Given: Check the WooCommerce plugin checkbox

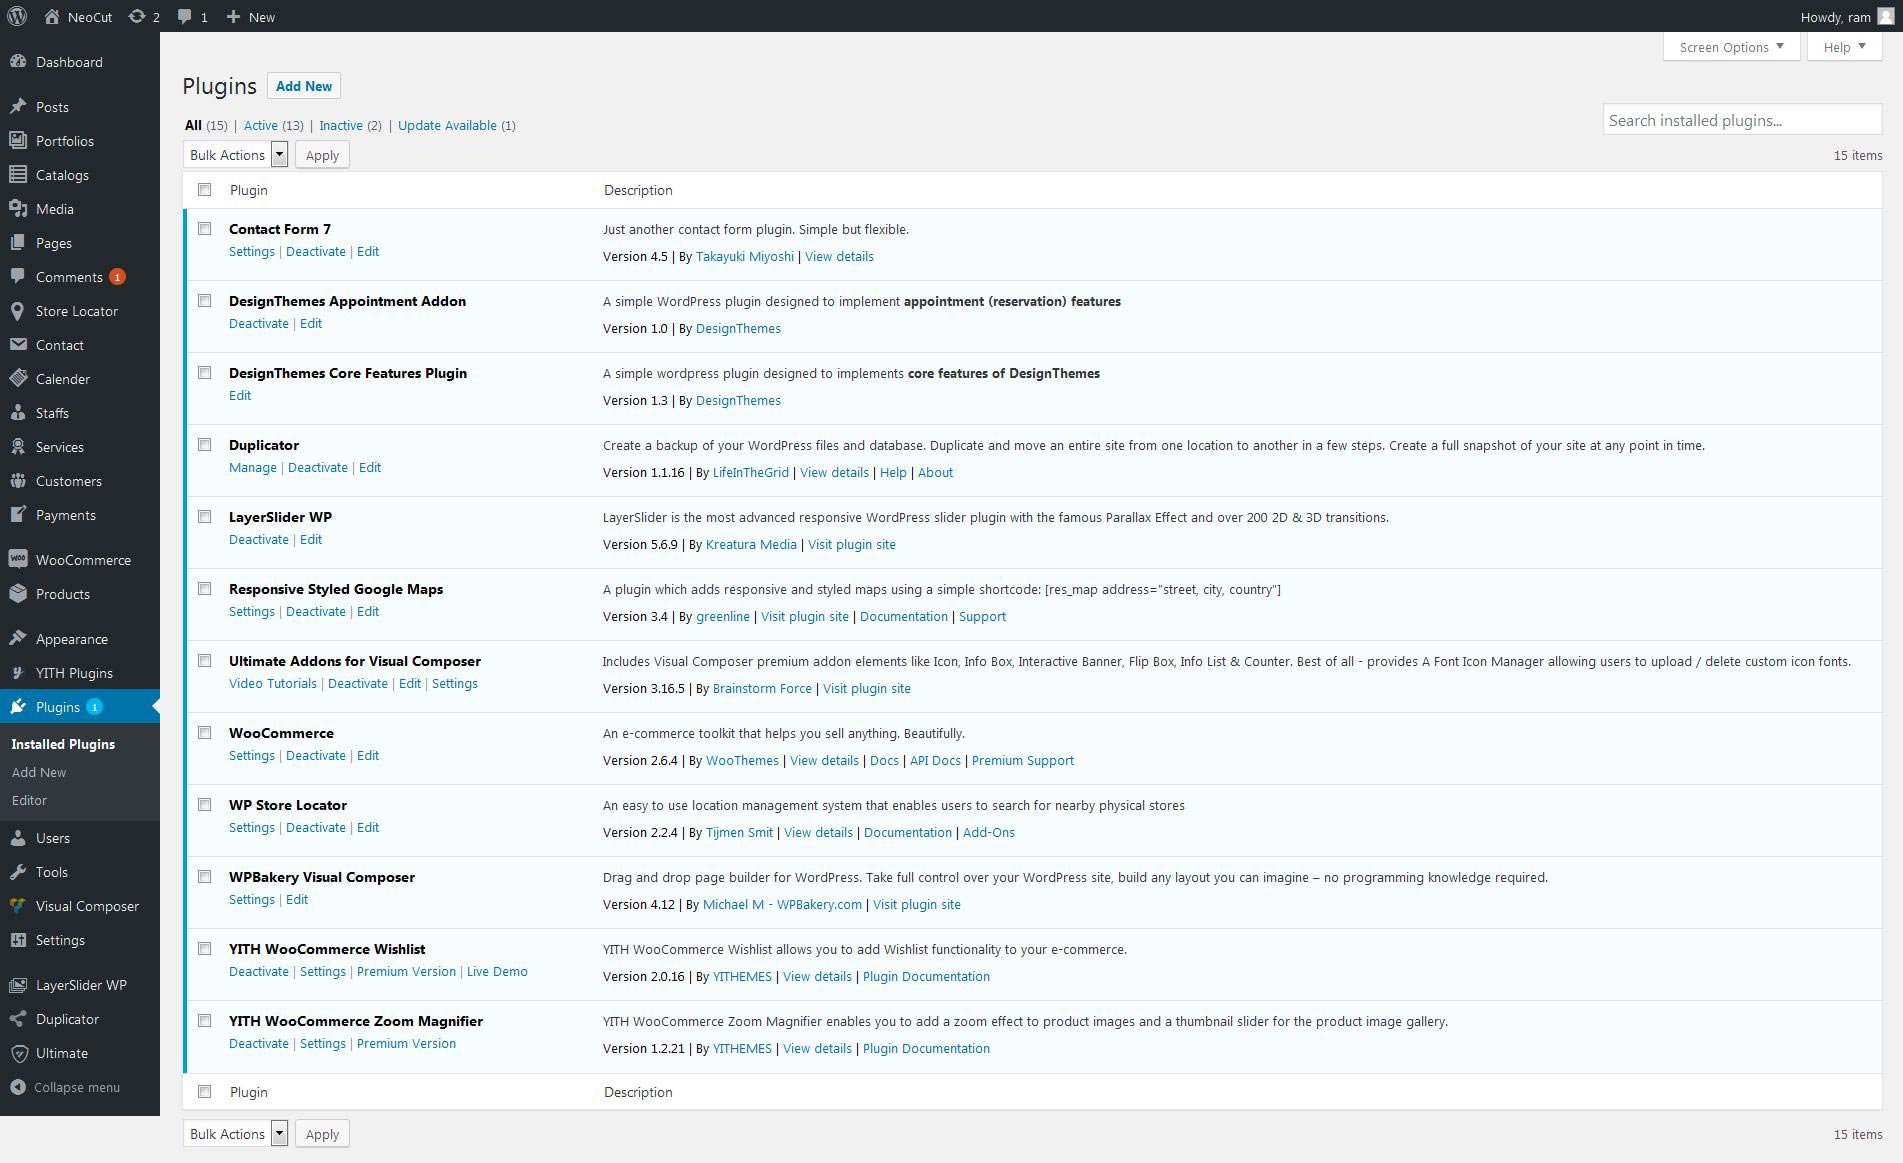Looking at the screenshot, I should pyautogui.click(x=205, y=733).
